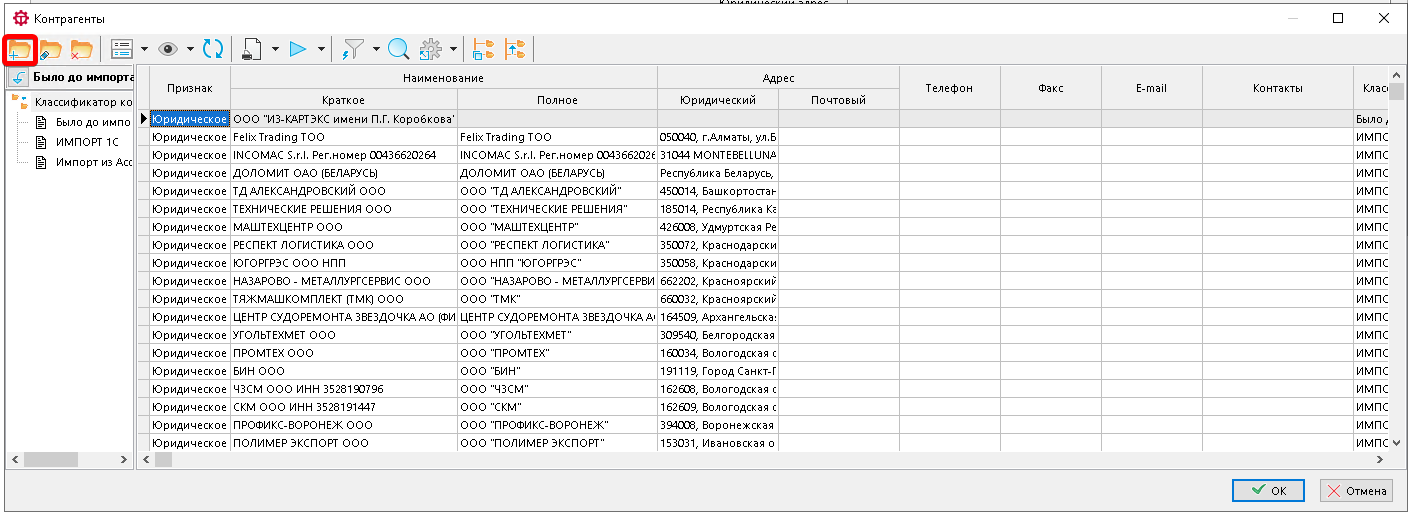Click the list view form icon
Viewport: 1409px width, 515px height.
click(x=122, y=49)
